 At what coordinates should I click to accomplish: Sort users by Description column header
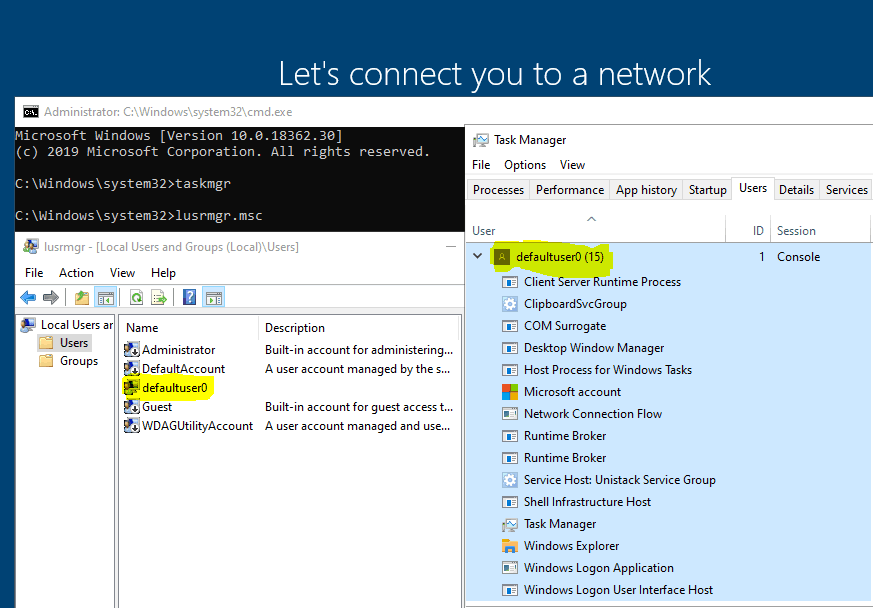click(x=359, y=328)
